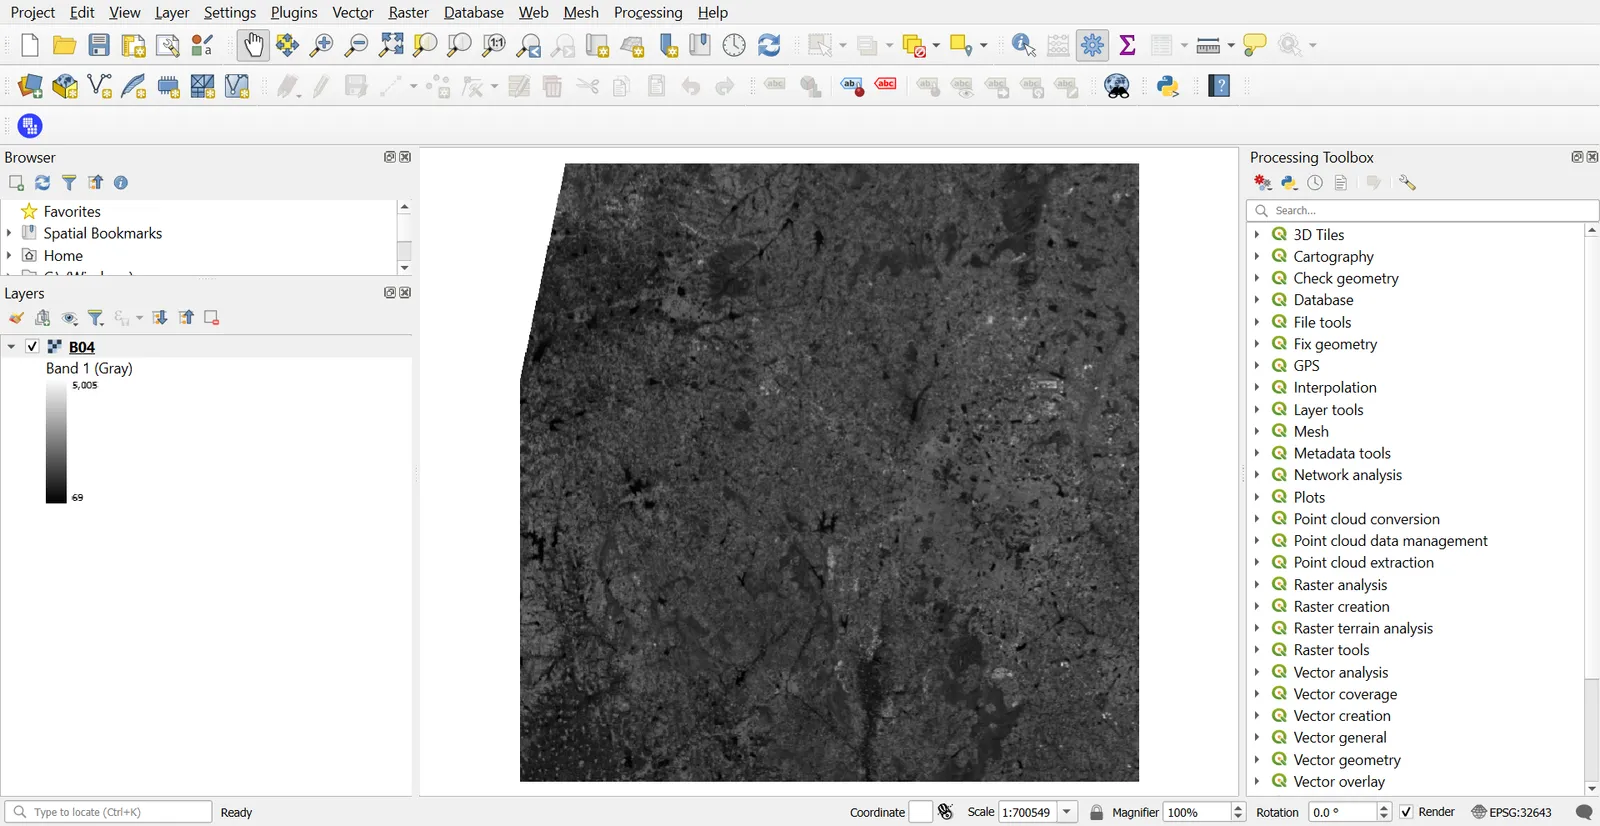Click the Processing Toolbox vertical scrollbar

pyautogui.click(x=1591, y=510)
